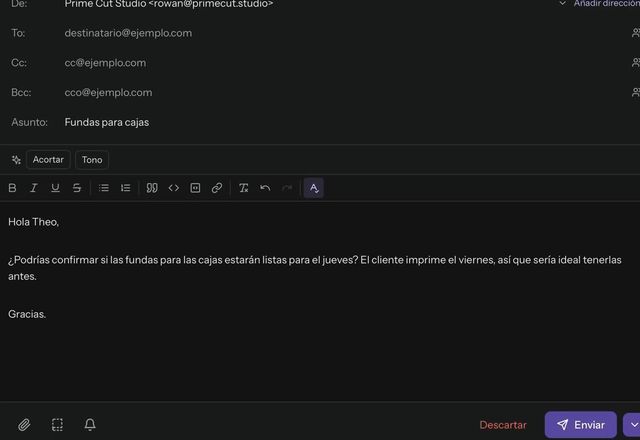The width and height of the screenshot is (640, 440).
Task: Insert a block quote
Action: coord(152,188)
